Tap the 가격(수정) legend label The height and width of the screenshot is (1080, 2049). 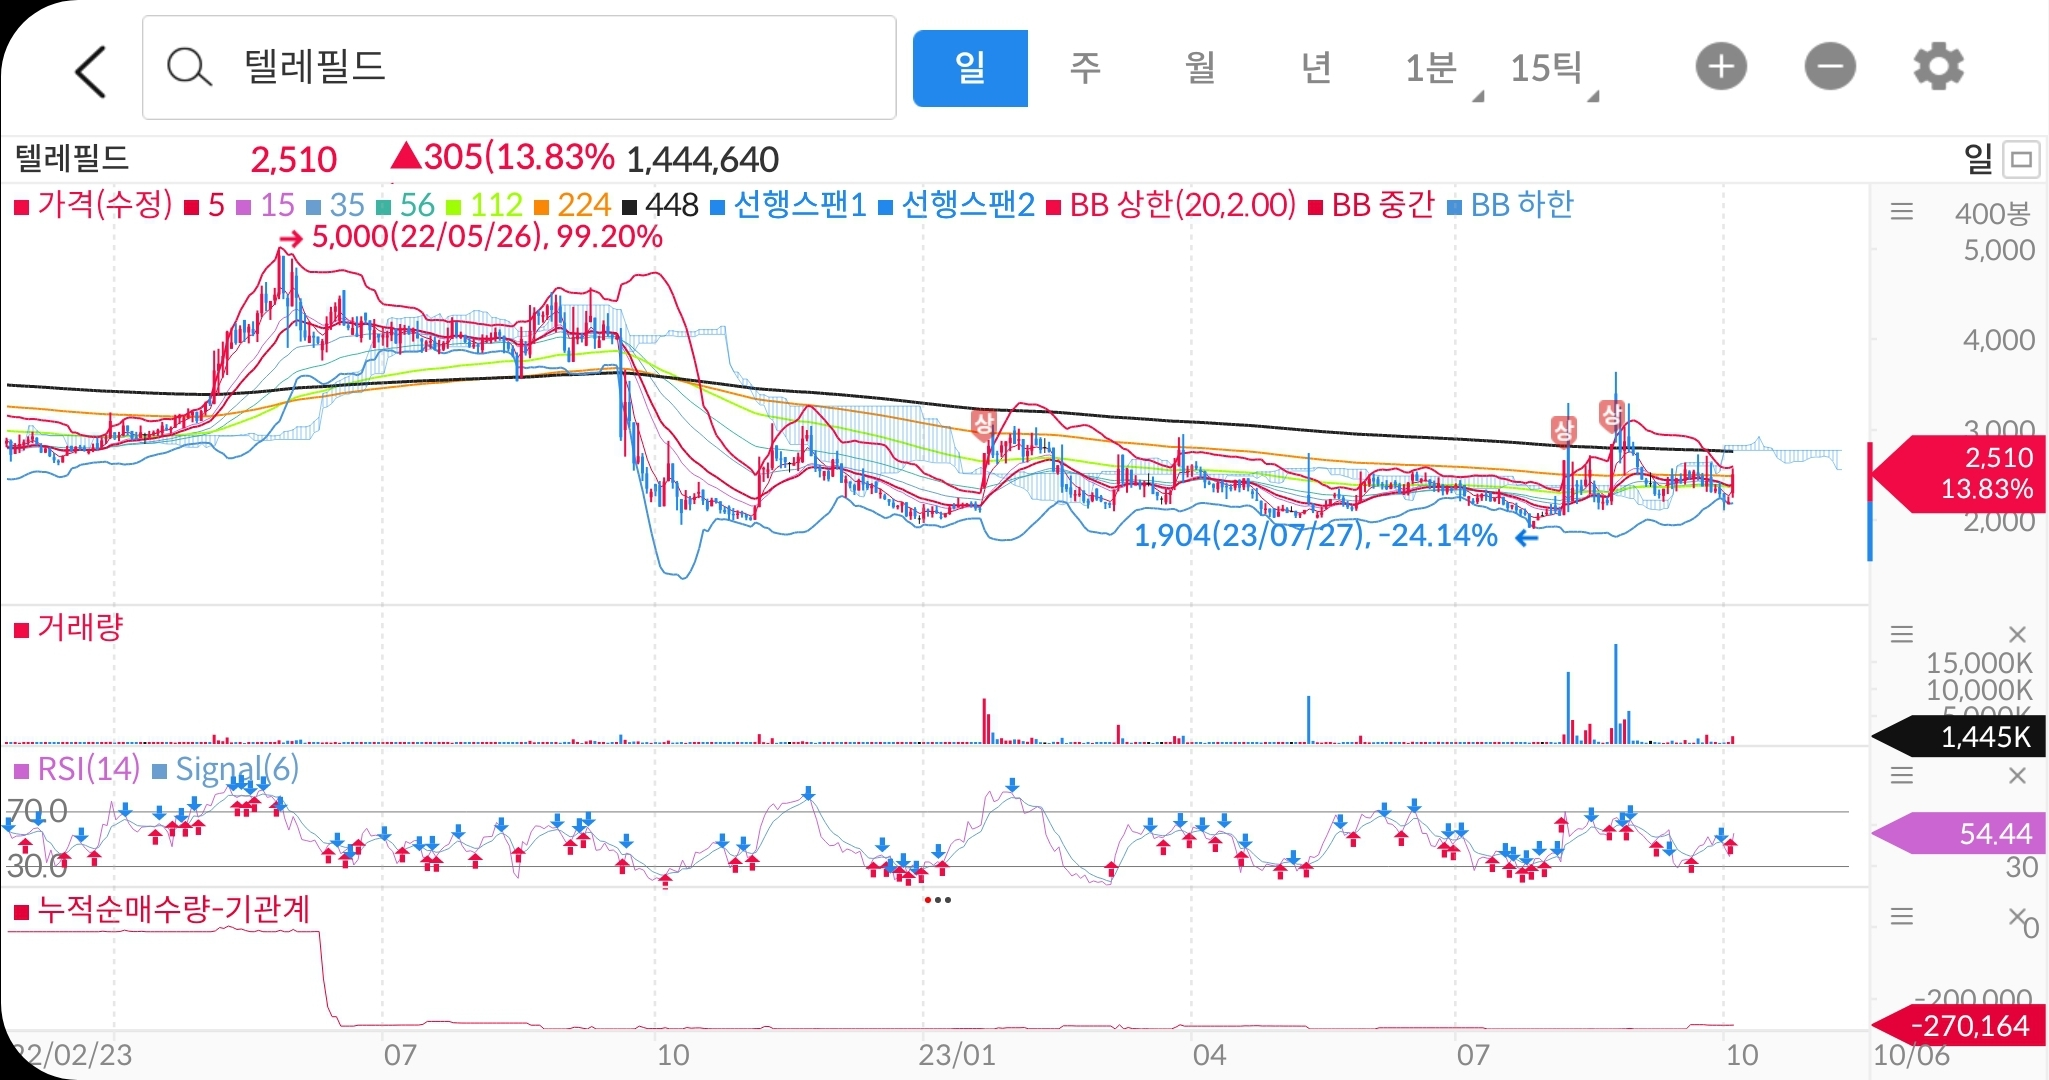(x=95, y=205)
